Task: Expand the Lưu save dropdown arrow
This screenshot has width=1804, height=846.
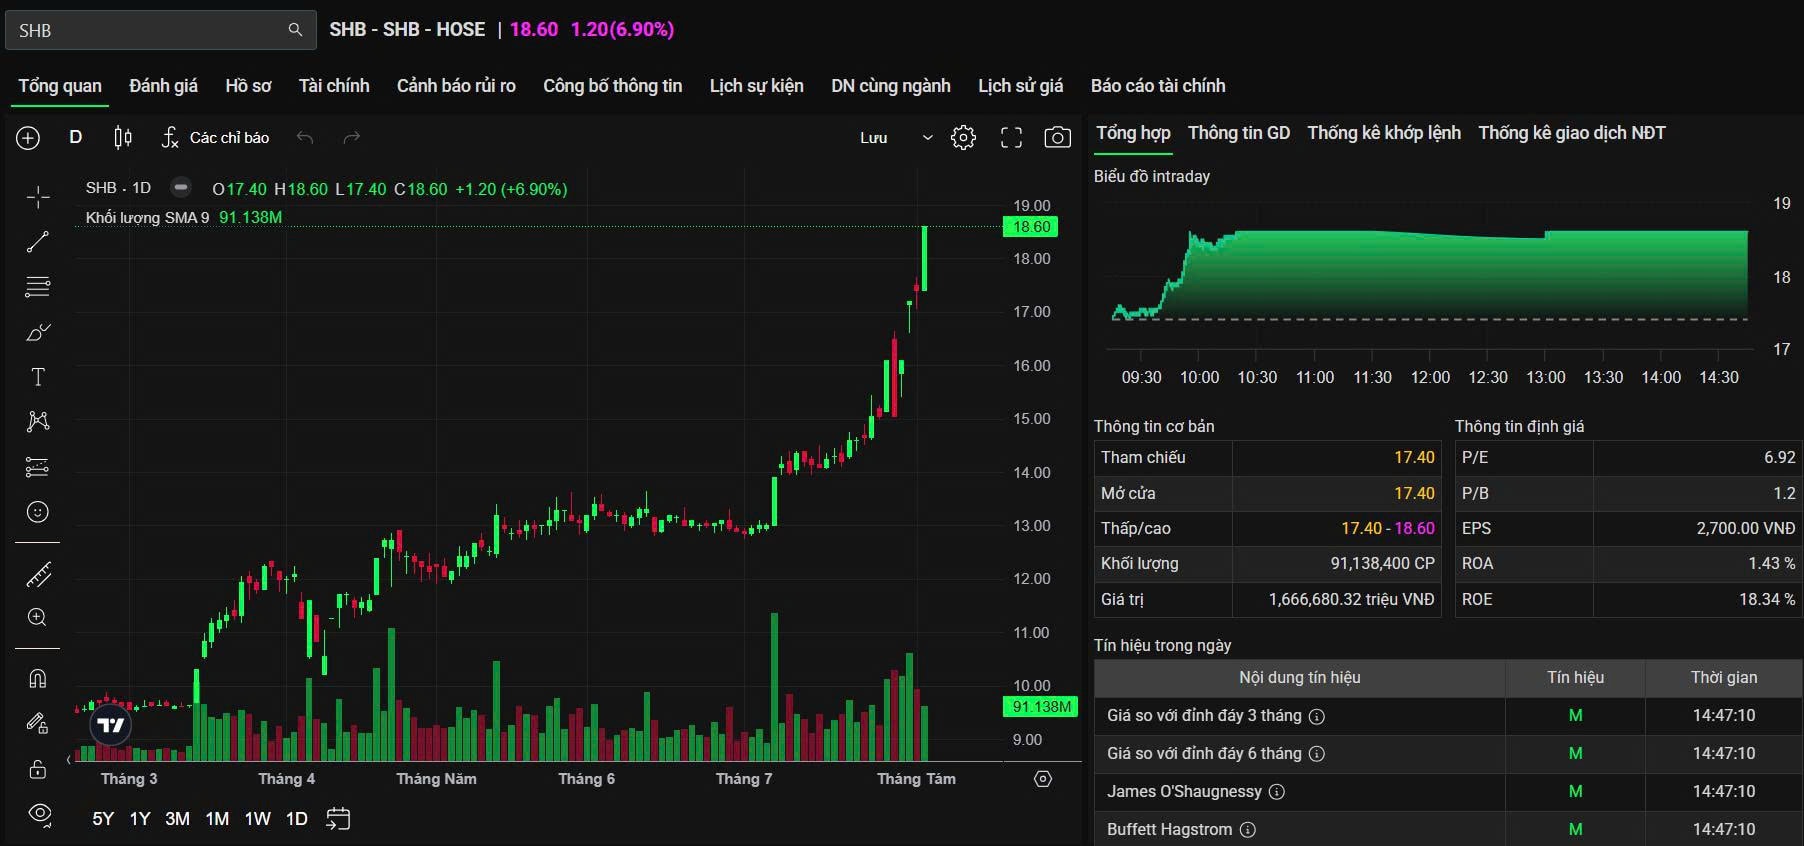Action: (x=927, y=138)
